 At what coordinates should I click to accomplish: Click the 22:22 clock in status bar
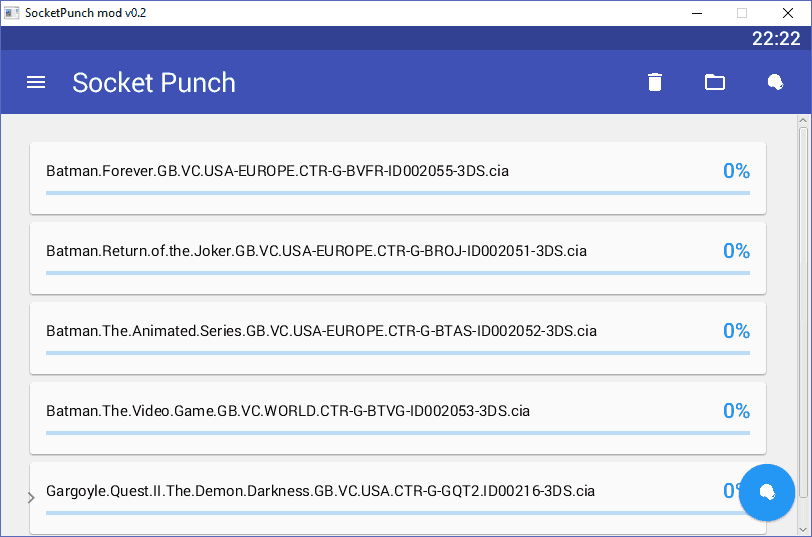pyautogui.click(x=776, y=38)
